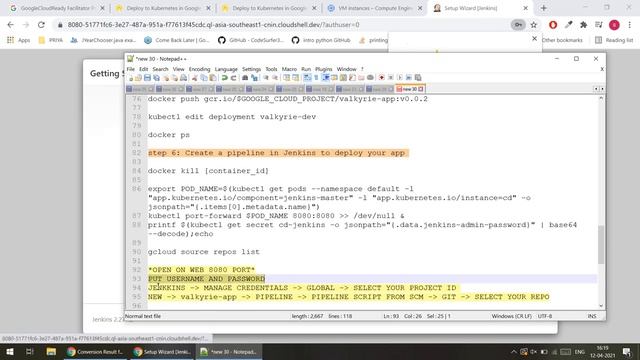The width and height of the screenshot is (640, 360).
Task: Open the 'Intro python GitHub' bookmark
Action: pyautogui.click(x=321, y=40)
